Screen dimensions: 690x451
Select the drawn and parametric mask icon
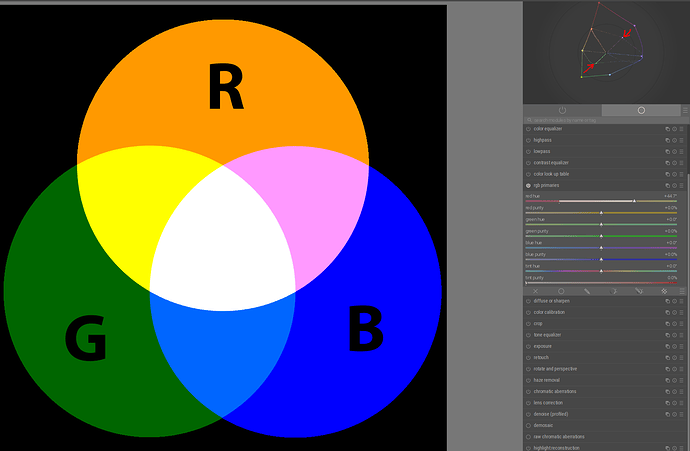coord(638,291)
